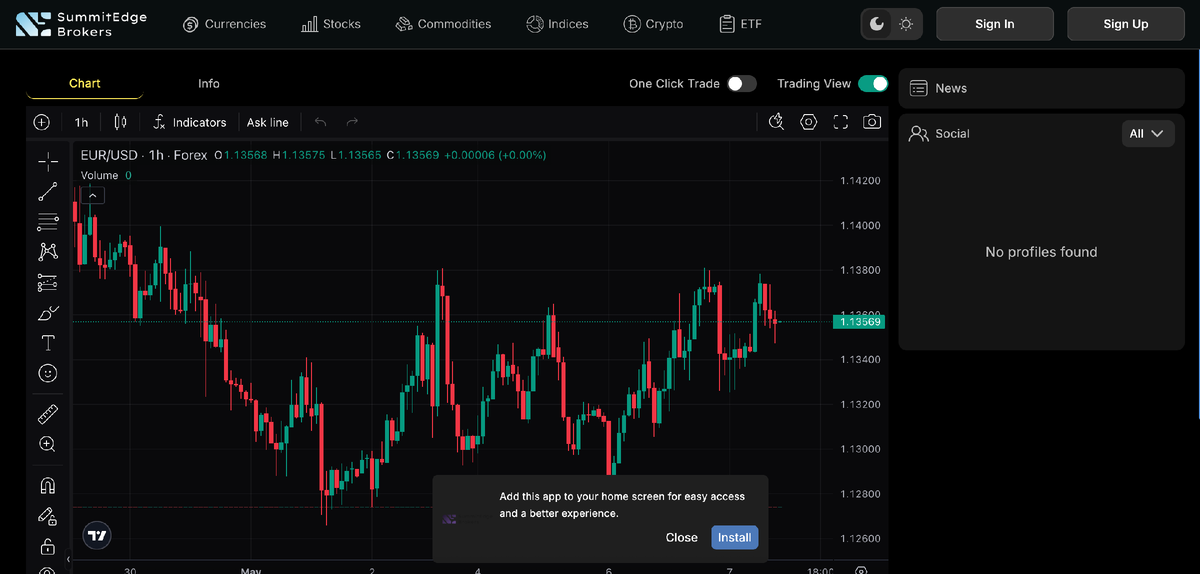Click the Social panel header

click(x=940, y=133)
